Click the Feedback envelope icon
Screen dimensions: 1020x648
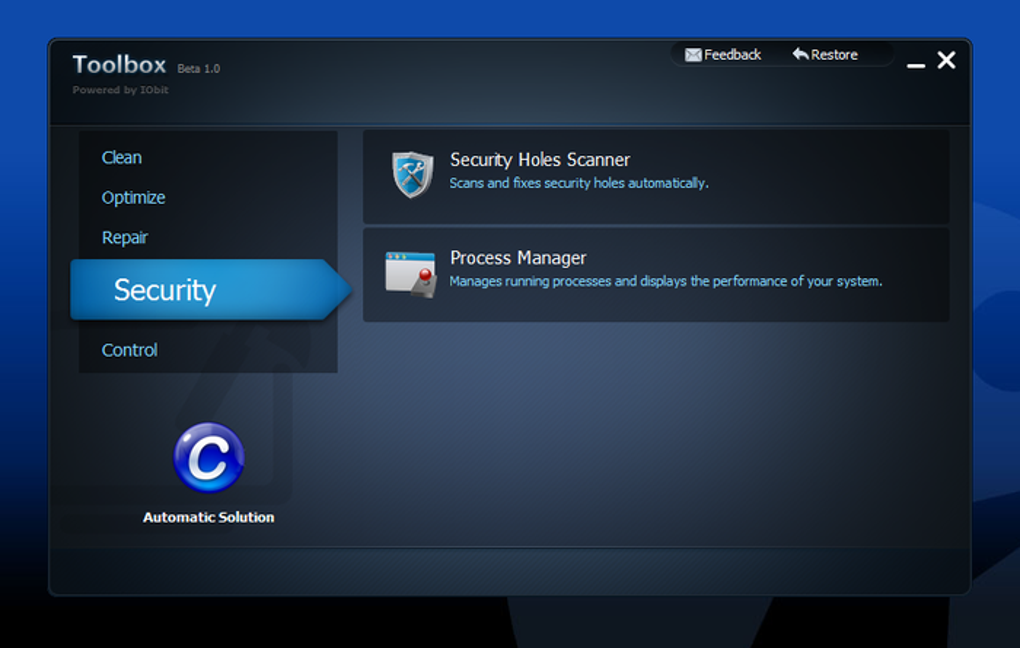[x=693, y=55]
